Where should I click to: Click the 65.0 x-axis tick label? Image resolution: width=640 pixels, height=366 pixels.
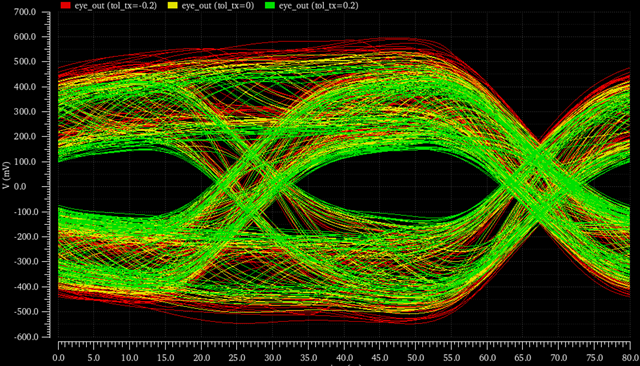523,358
